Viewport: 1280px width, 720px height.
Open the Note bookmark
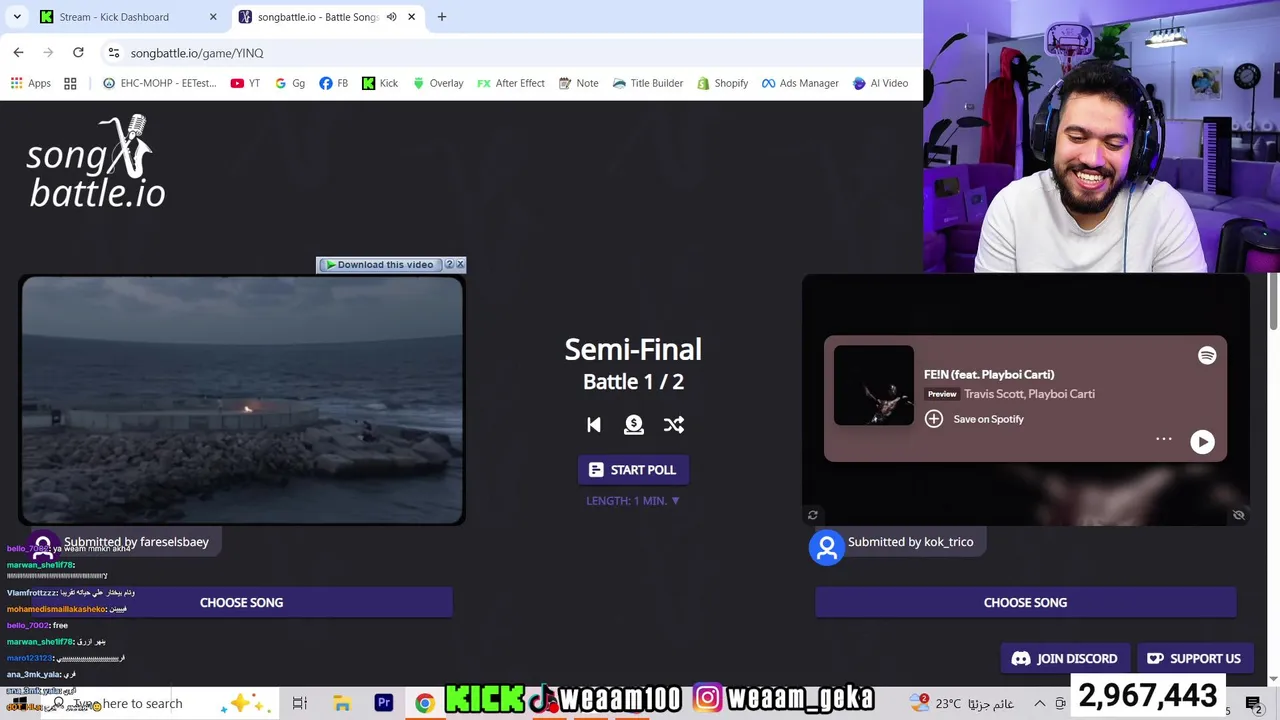[579, 83]
